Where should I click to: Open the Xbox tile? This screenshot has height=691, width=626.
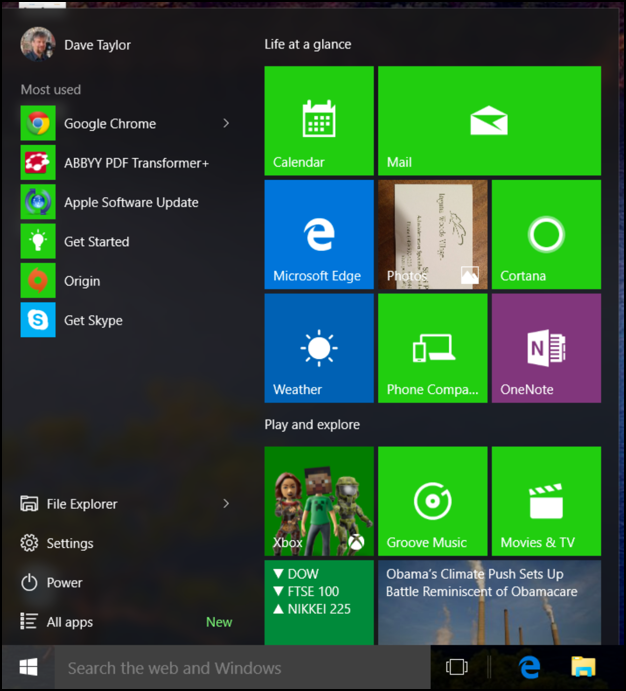click(319, 501)
